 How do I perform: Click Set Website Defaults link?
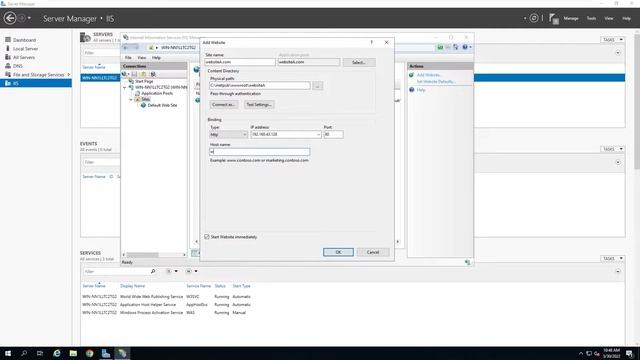tap(436, 82)
